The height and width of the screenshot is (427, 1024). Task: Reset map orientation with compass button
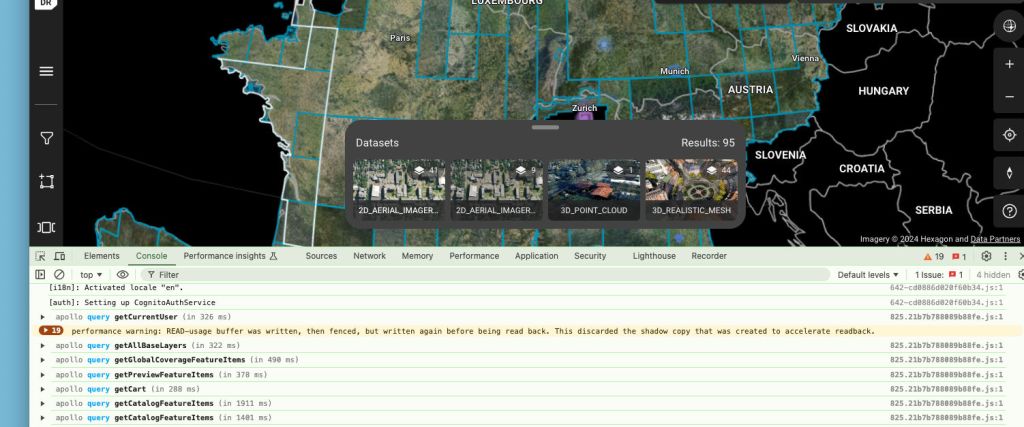pyautogui.click(x=1009, y=172)
